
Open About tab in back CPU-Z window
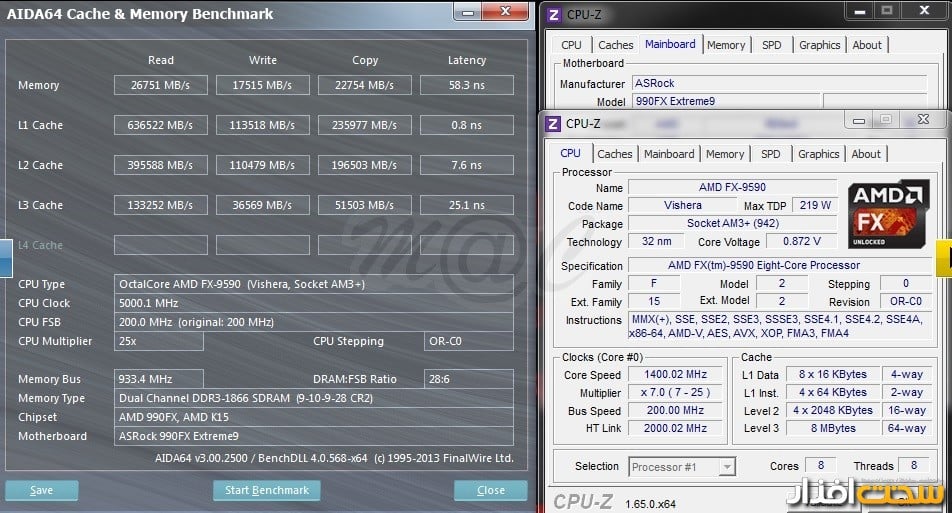click(867, 45)
